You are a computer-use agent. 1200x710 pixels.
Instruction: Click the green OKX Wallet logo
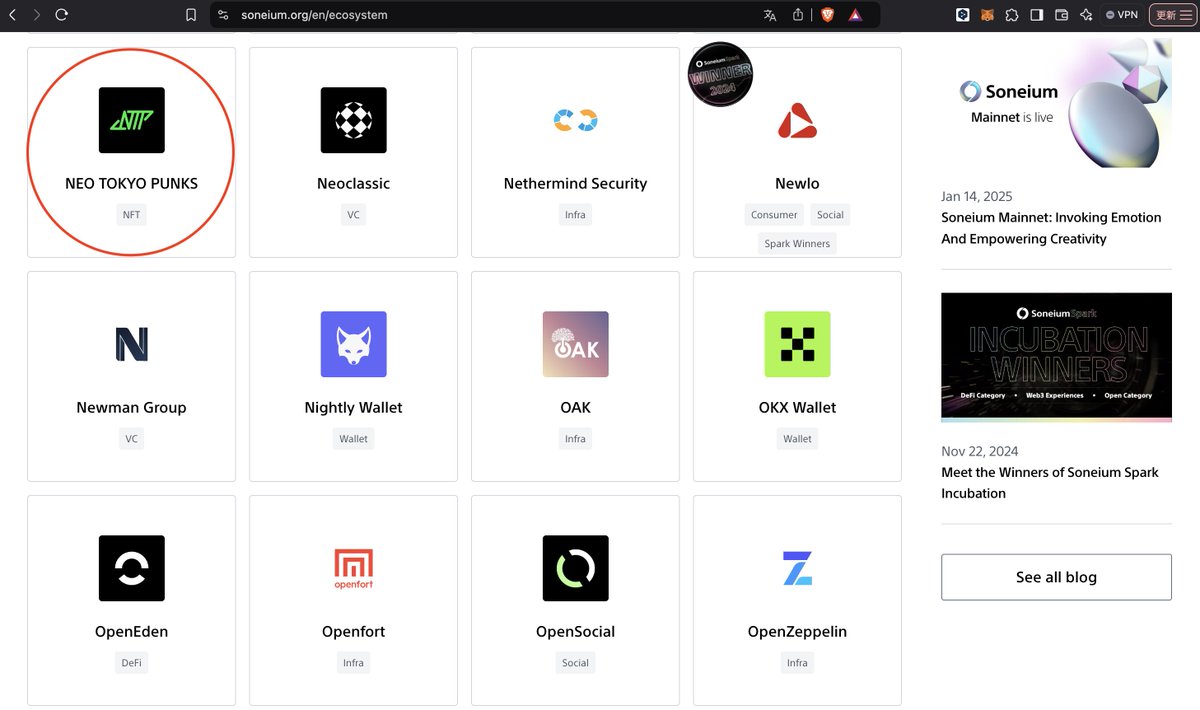[797, 344]
